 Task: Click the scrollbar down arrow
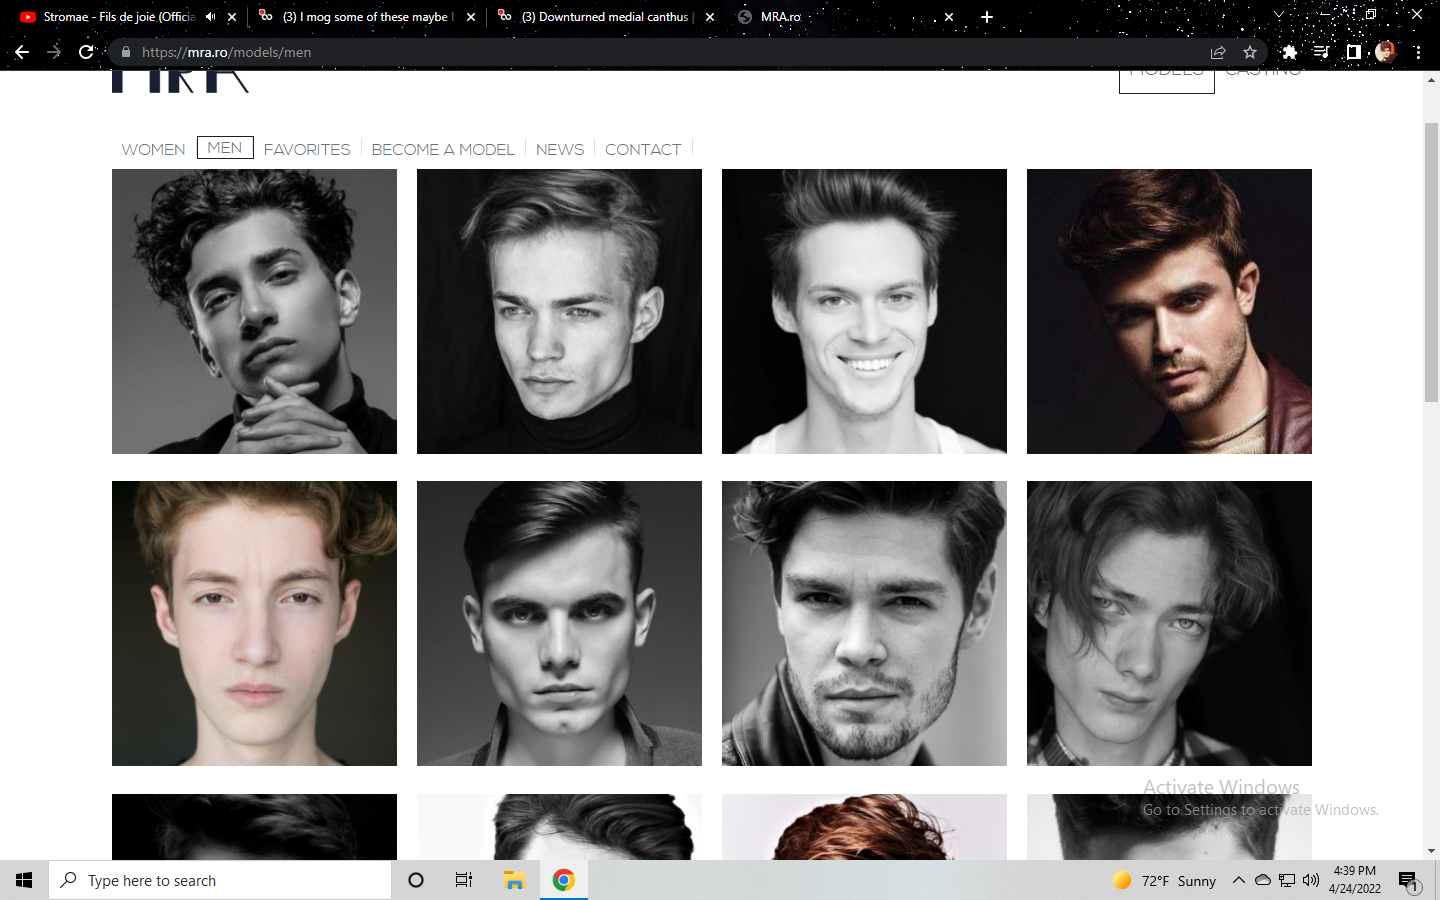(1431, 851)
